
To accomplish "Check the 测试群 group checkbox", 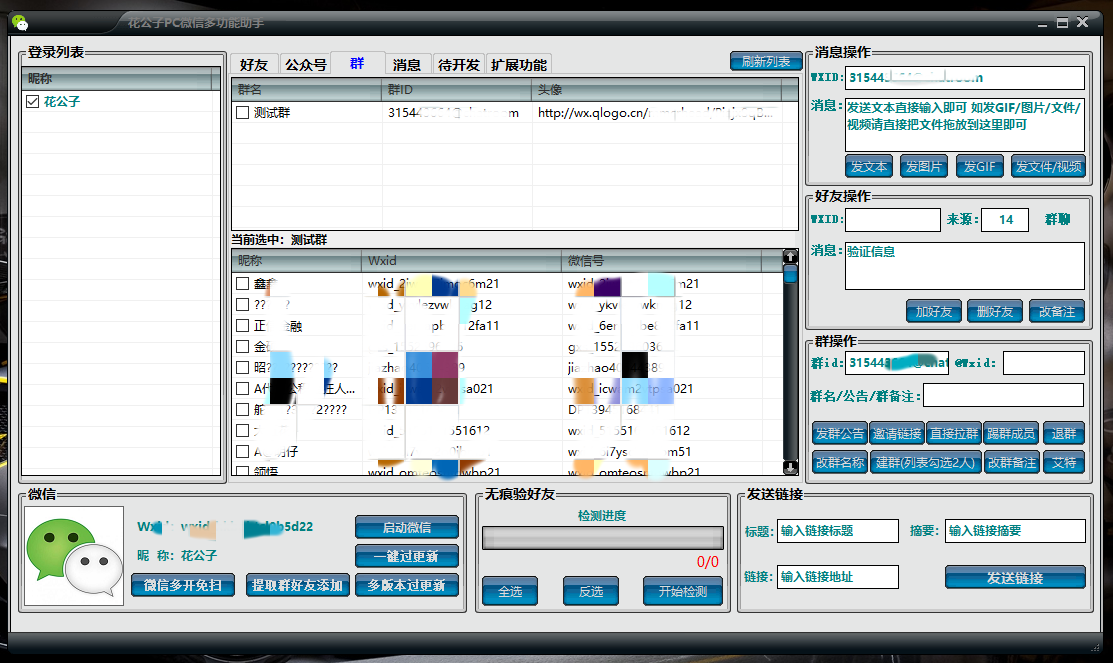I will [x=243, y=112].
